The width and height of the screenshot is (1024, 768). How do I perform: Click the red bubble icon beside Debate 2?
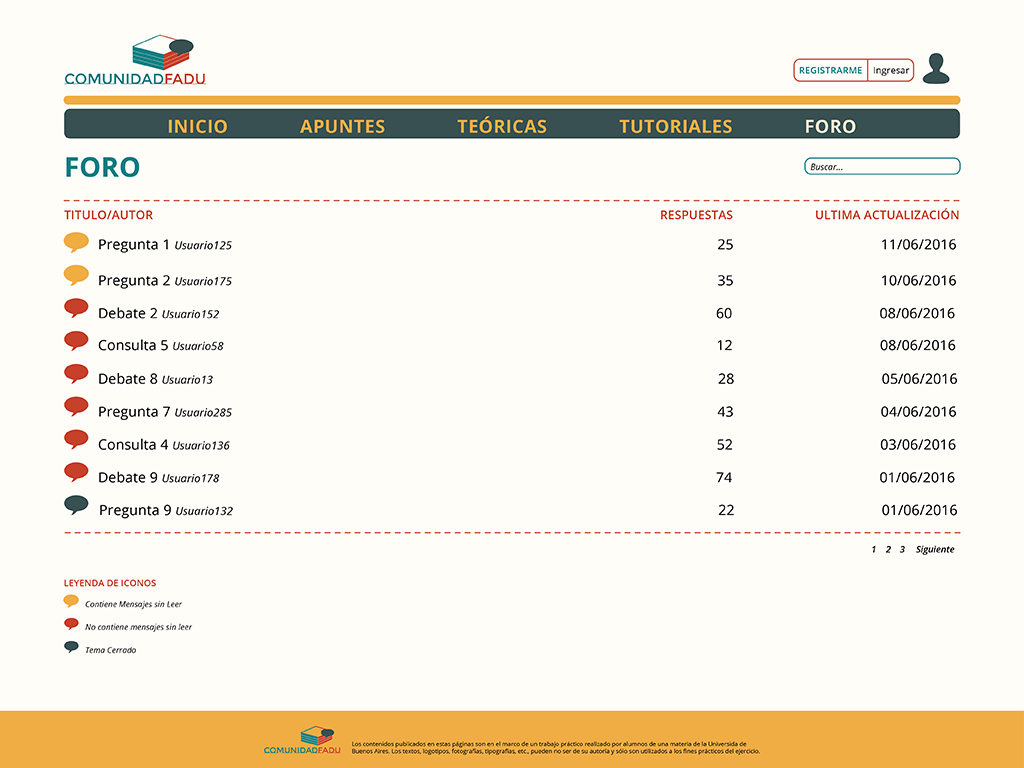click(x=76, y=308)
